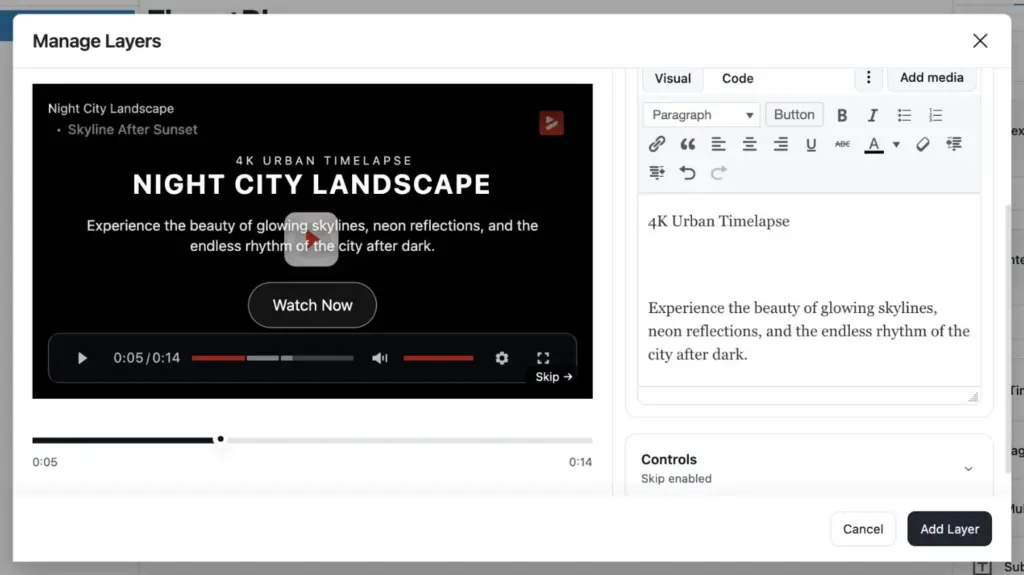Click the Skip link in the video
The height and width of the screenshot is (575, 1024).
[x=554, y=377]
